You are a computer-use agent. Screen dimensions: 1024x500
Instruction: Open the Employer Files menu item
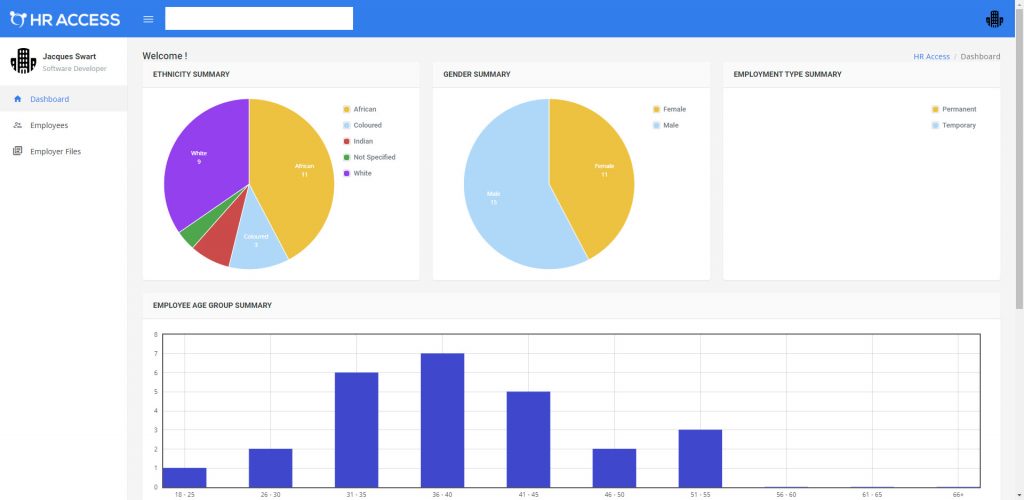pyautogui.click(x=63, y=151)
